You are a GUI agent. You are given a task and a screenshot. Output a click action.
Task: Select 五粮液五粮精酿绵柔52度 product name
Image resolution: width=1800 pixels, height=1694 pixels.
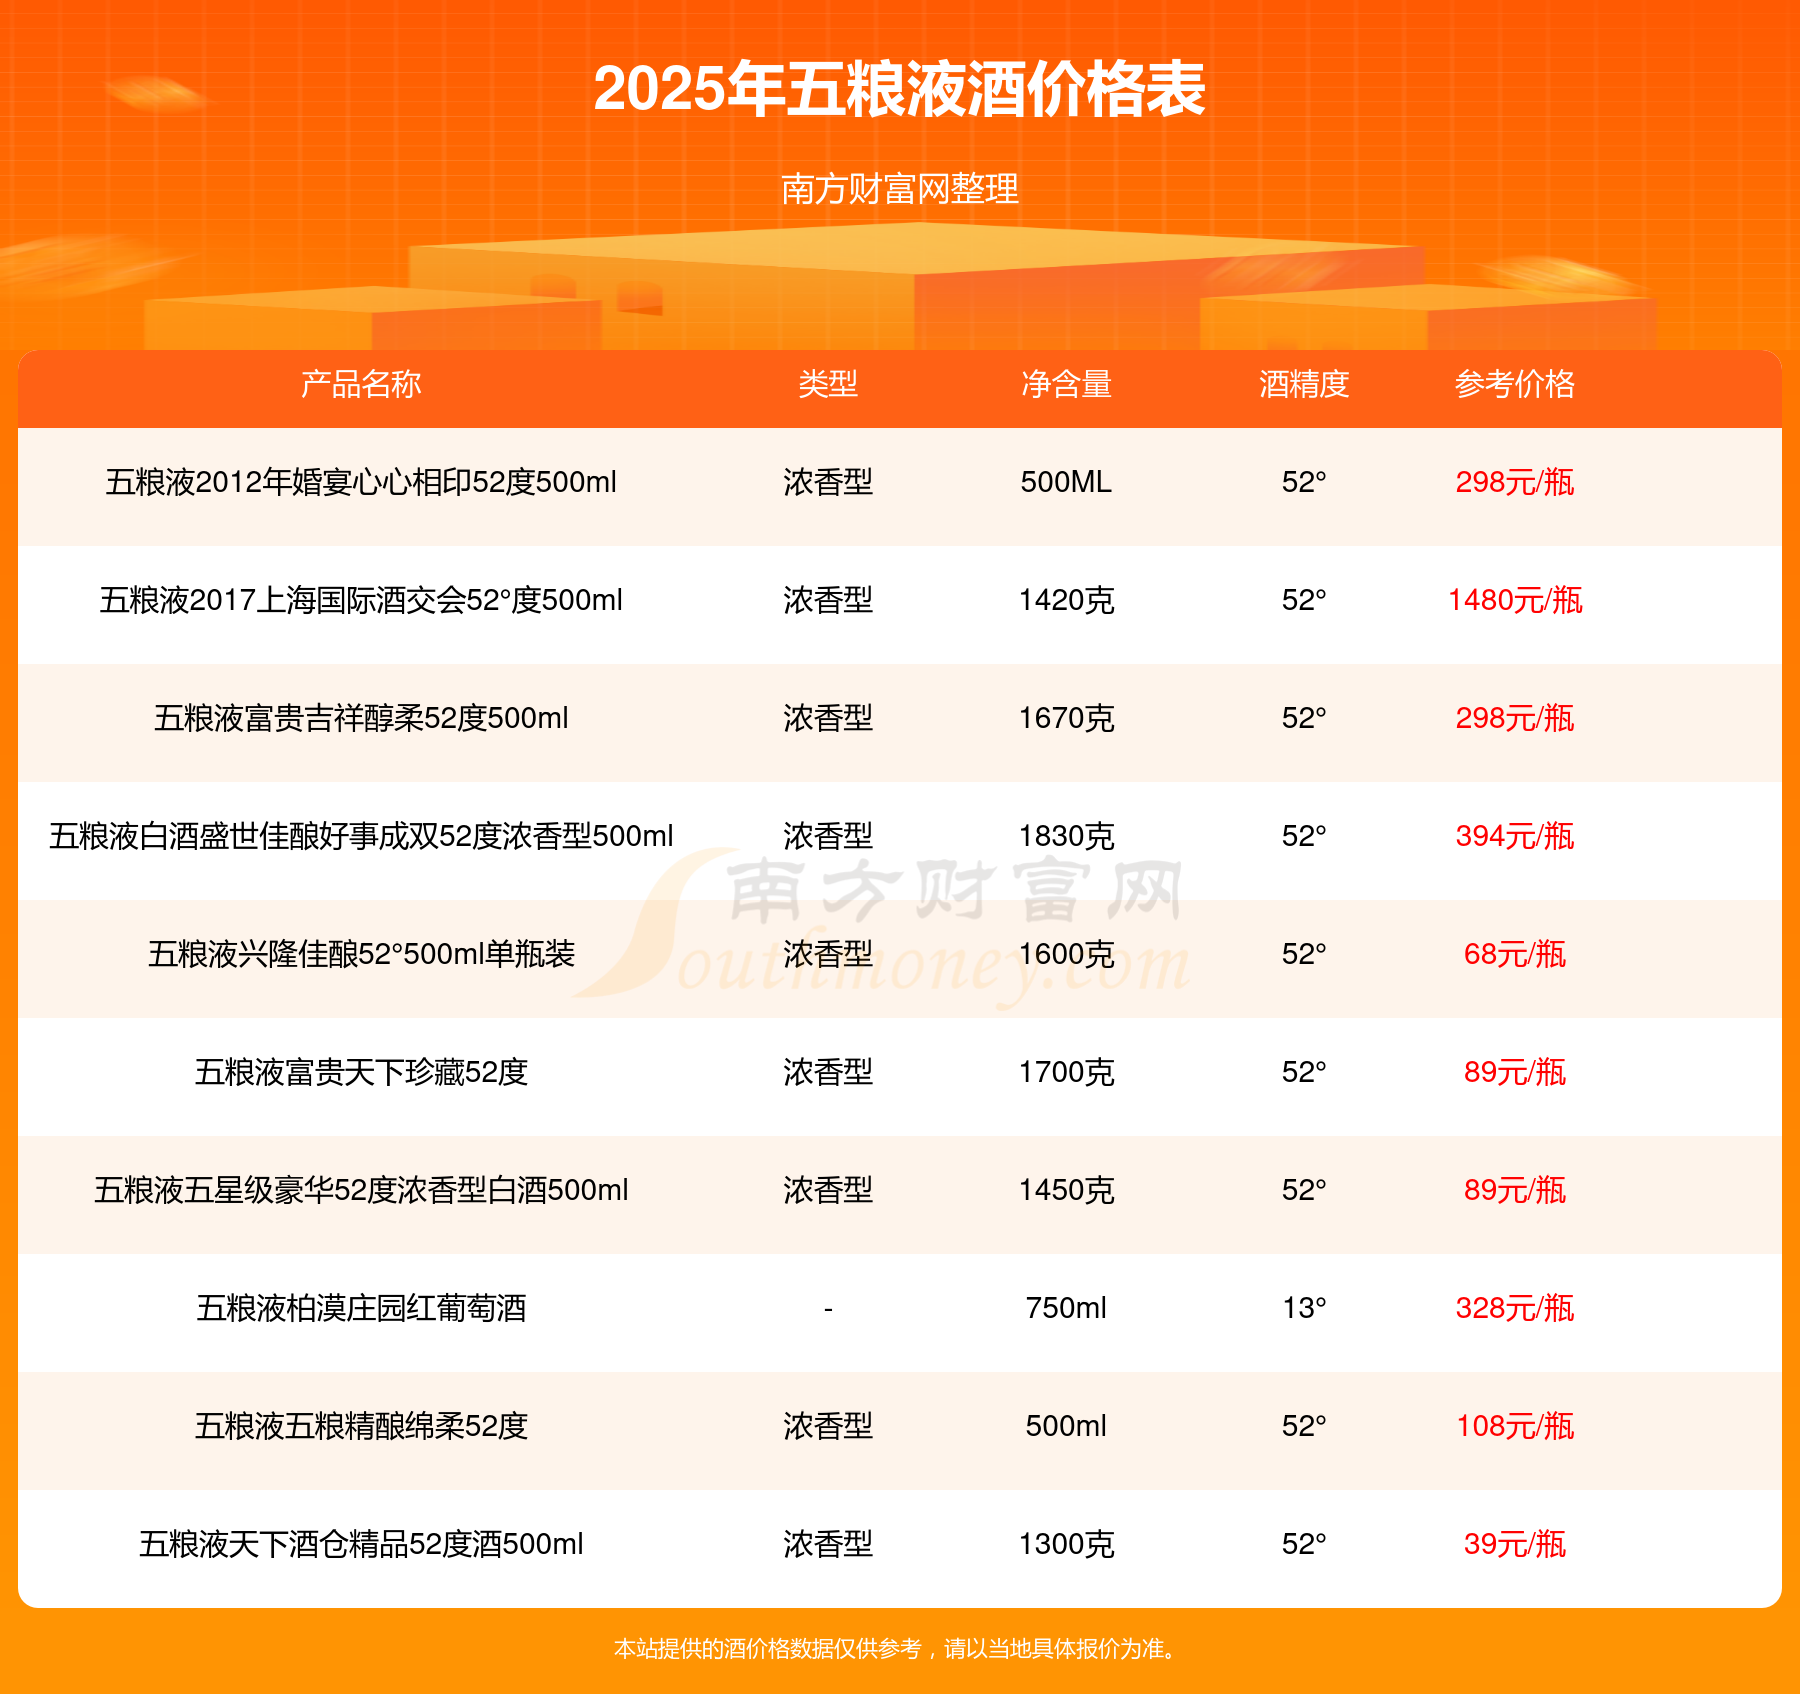(361, 1426)
